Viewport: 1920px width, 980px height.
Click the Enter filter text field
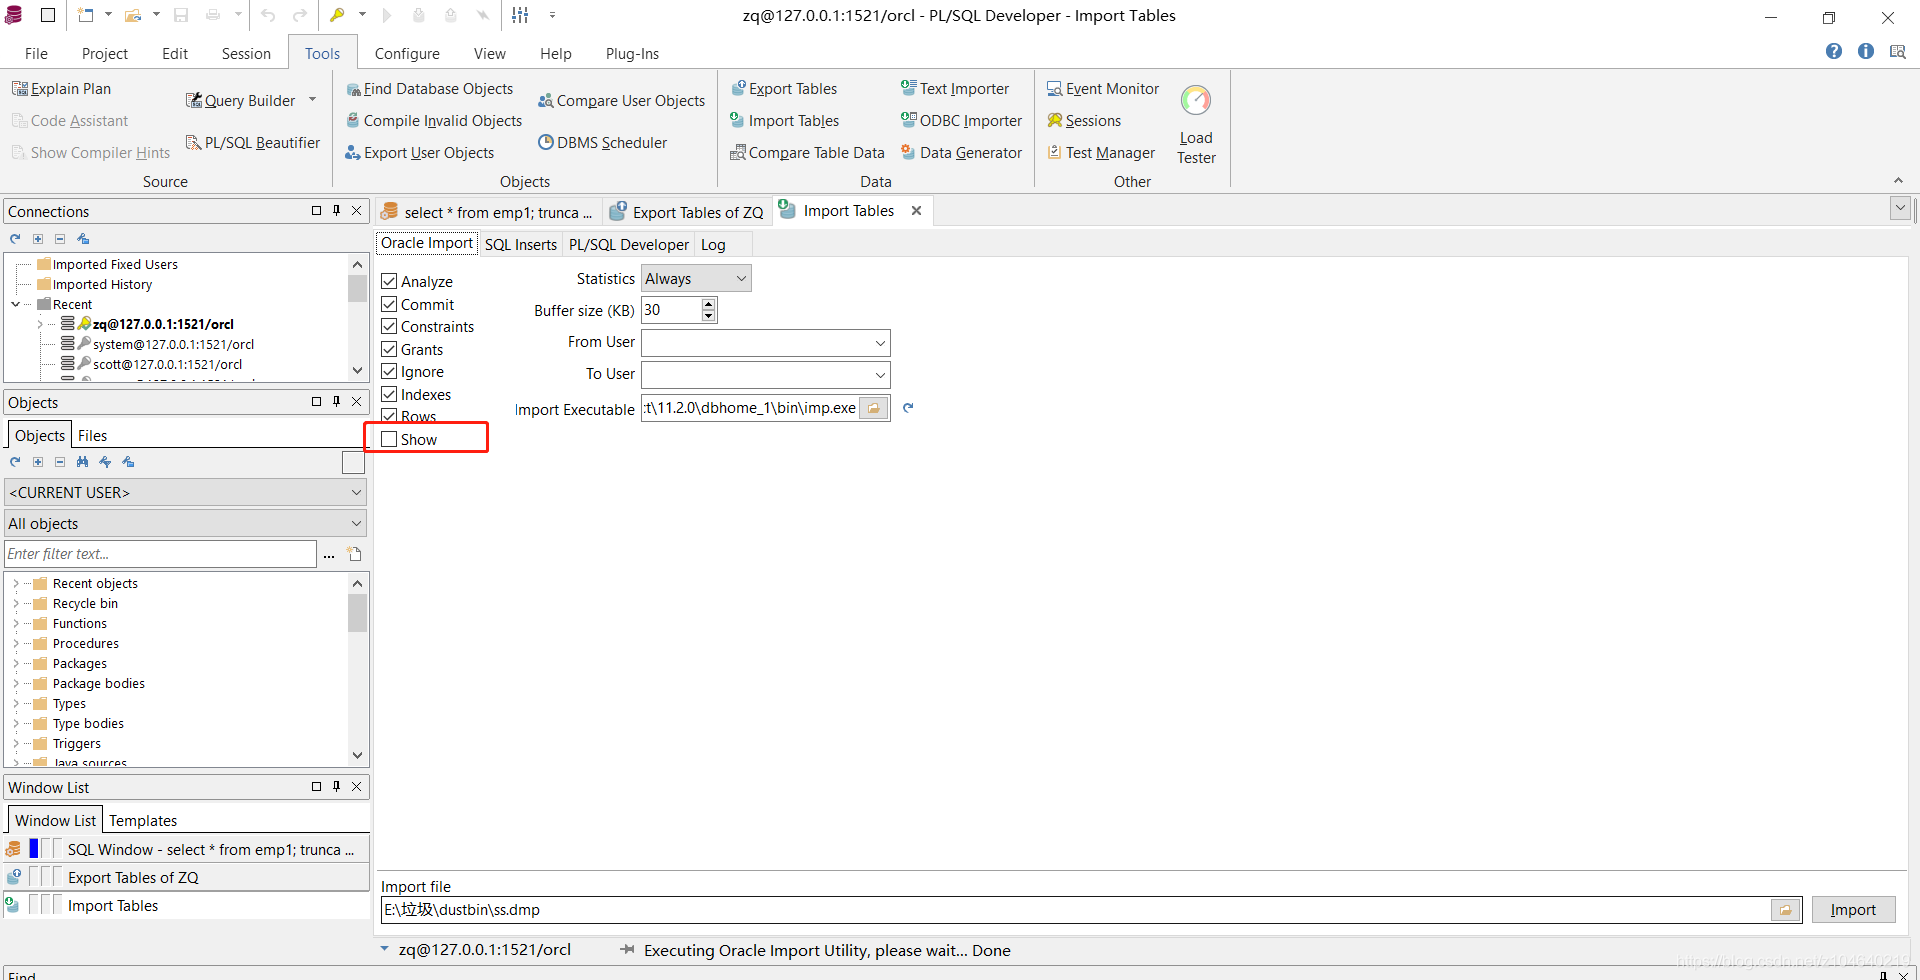click(161, 554)
